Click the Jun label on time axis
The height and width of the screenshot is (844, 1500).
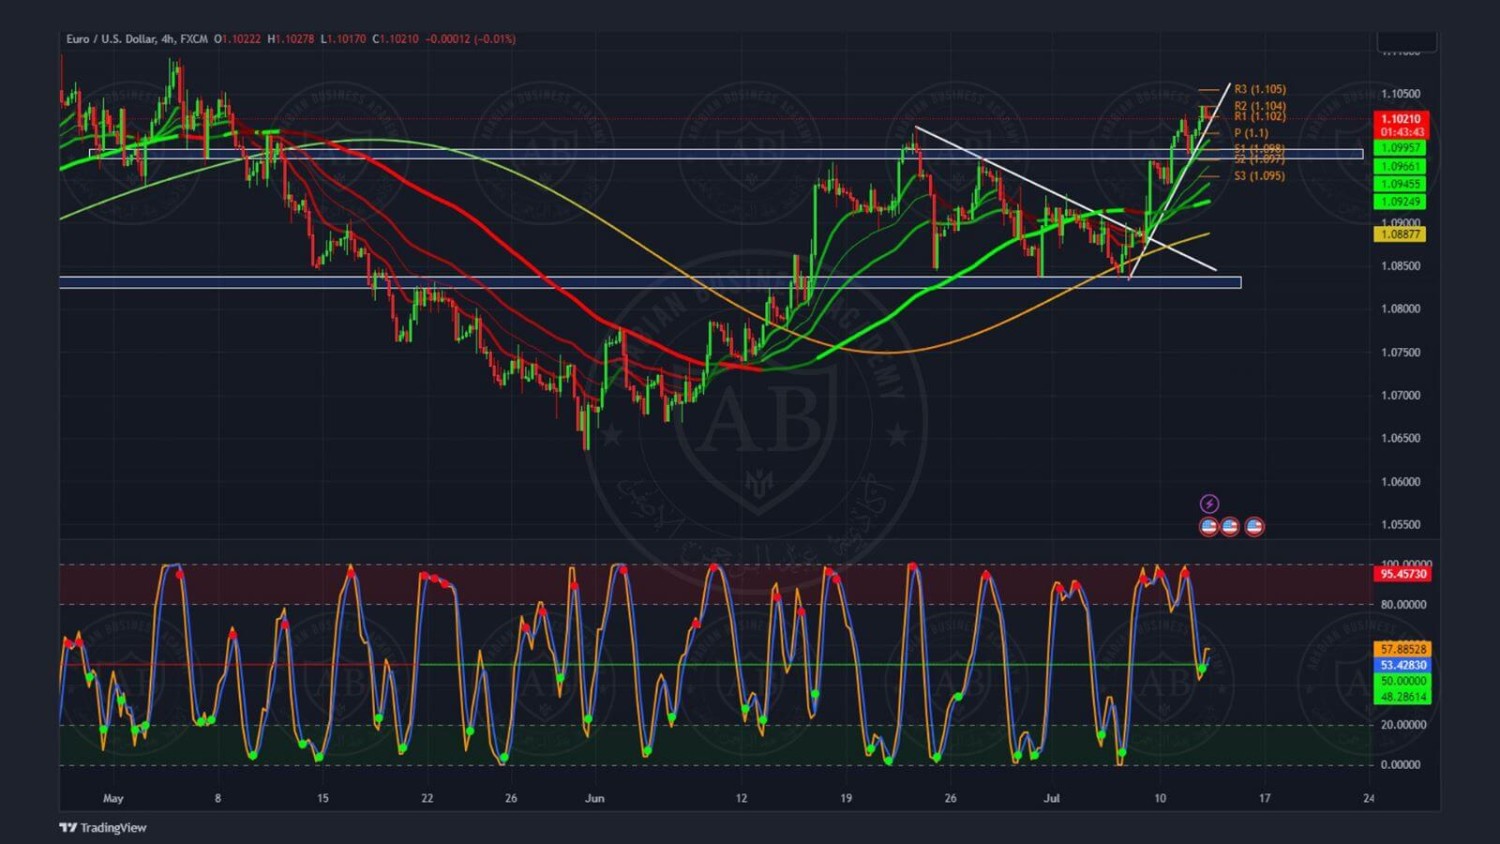click(x=595, y=798)
